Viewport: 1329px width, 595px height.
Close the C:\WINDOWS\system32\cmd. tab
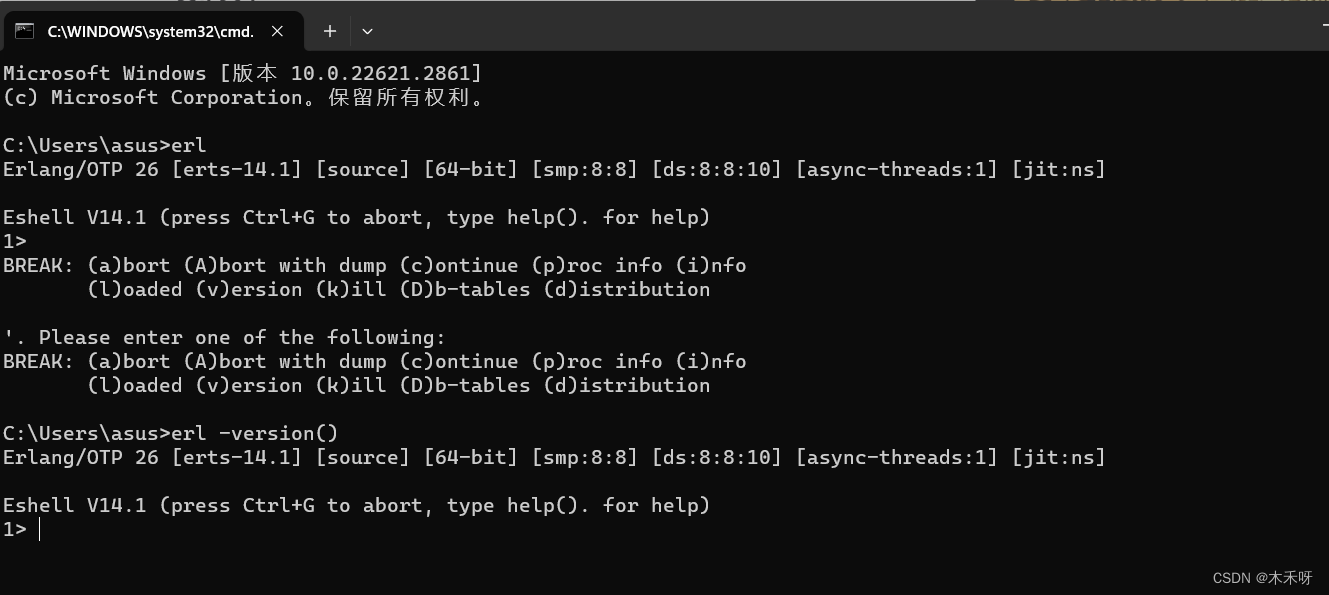(278, 31)
